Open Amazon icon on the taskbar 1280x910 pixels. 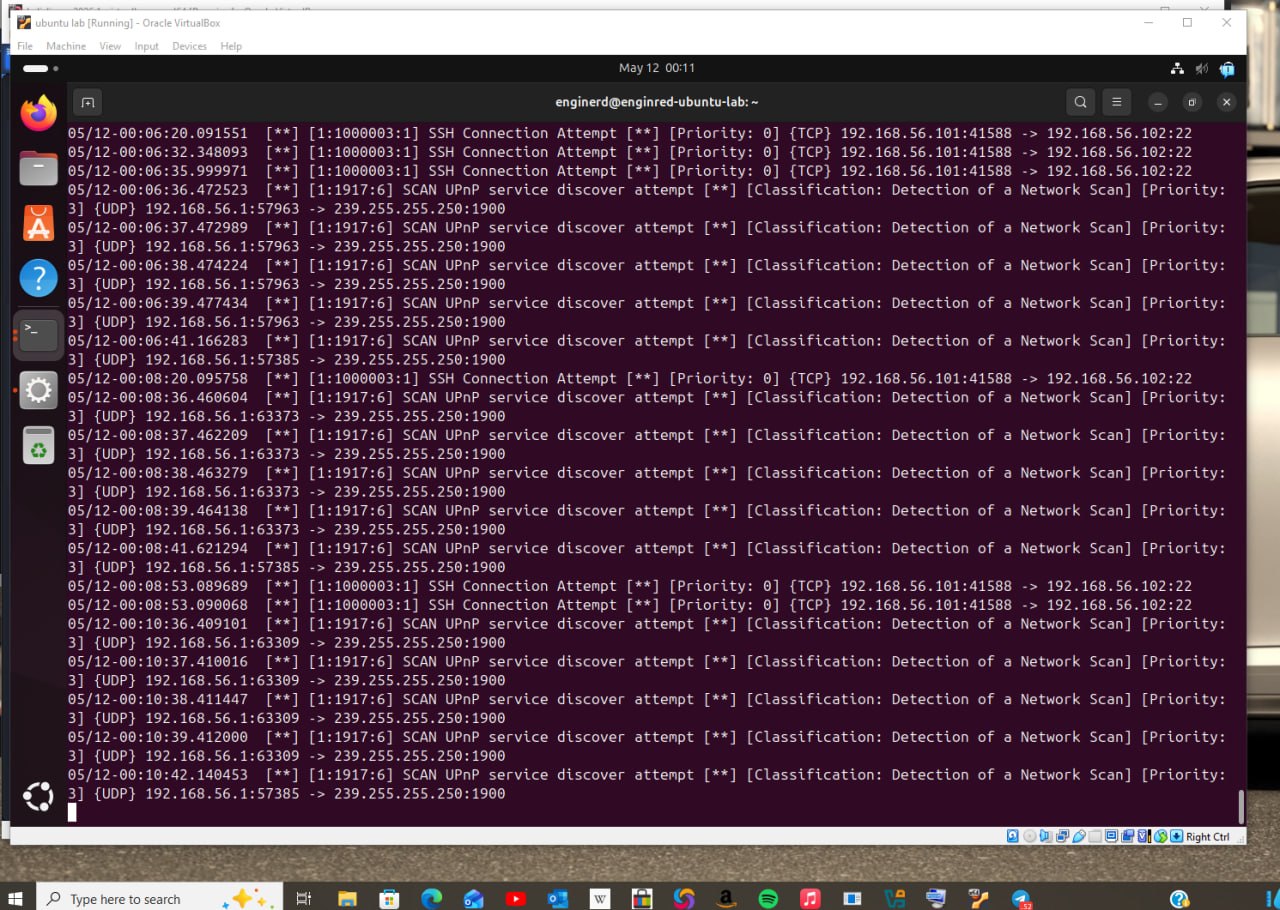pyautogui.click(x=726, y=898)
